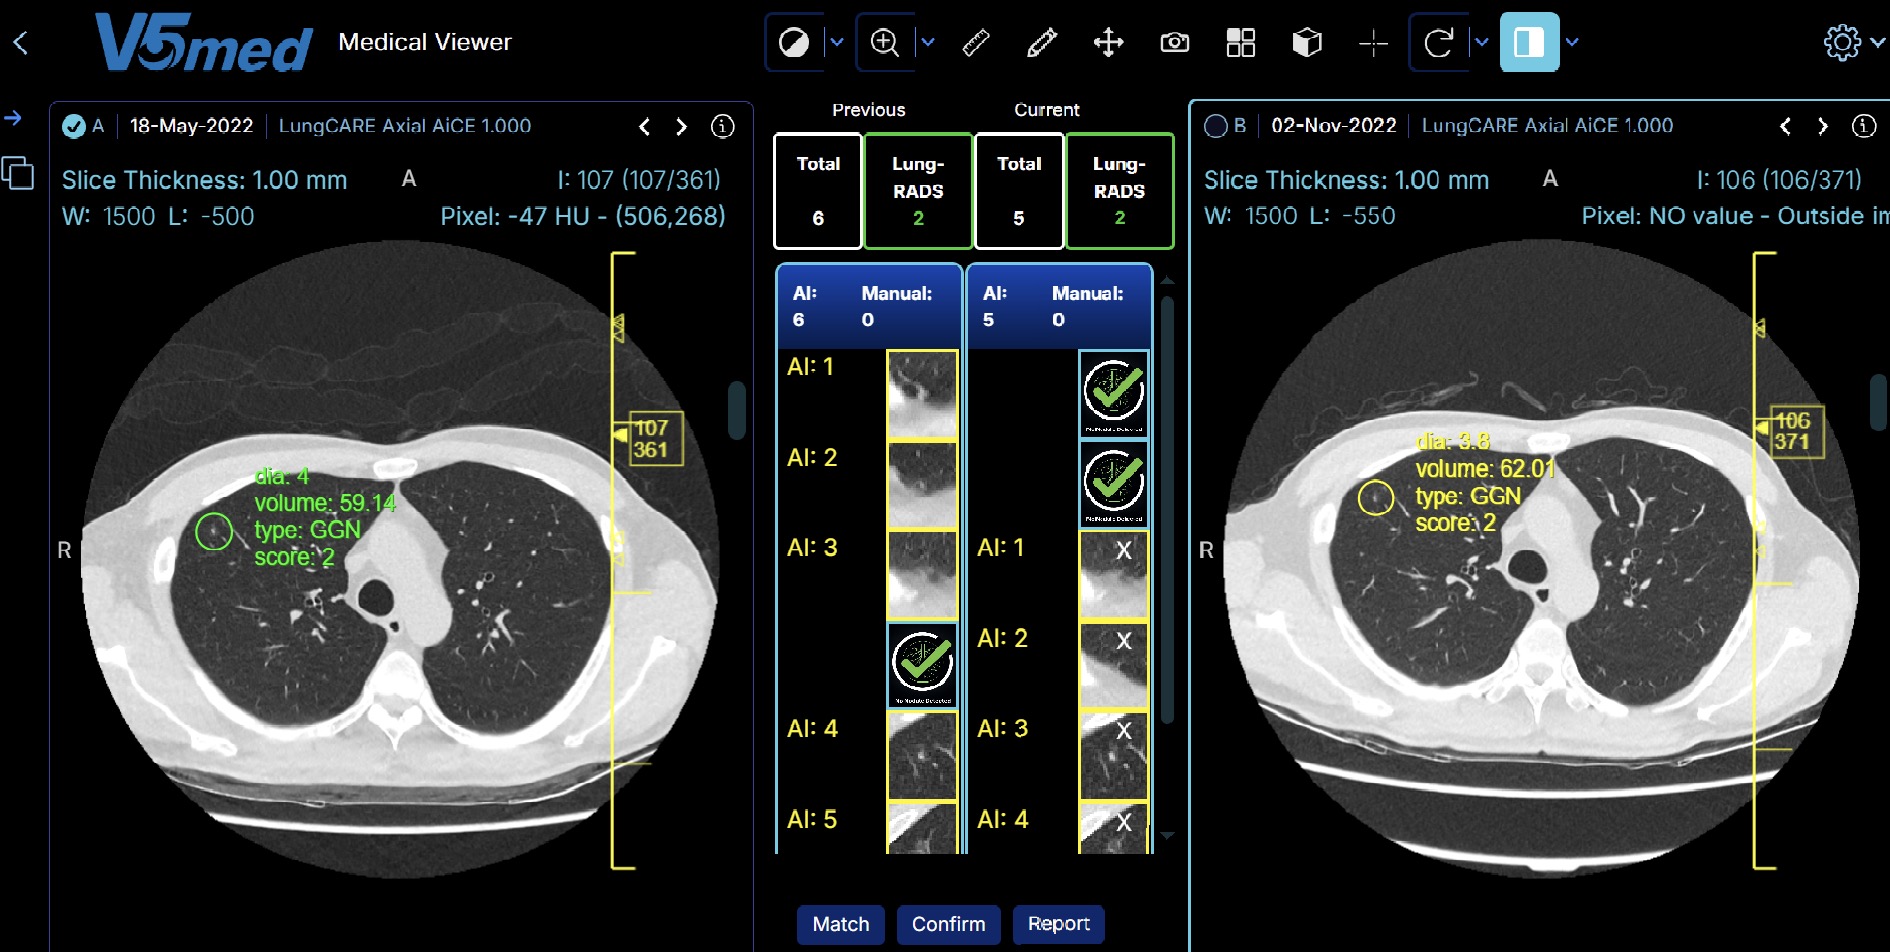Image resolution: width=1890 pixels, height=952 pixels.
Task: Select the ruler measurement tool
Action: click(x=976, y=42)
